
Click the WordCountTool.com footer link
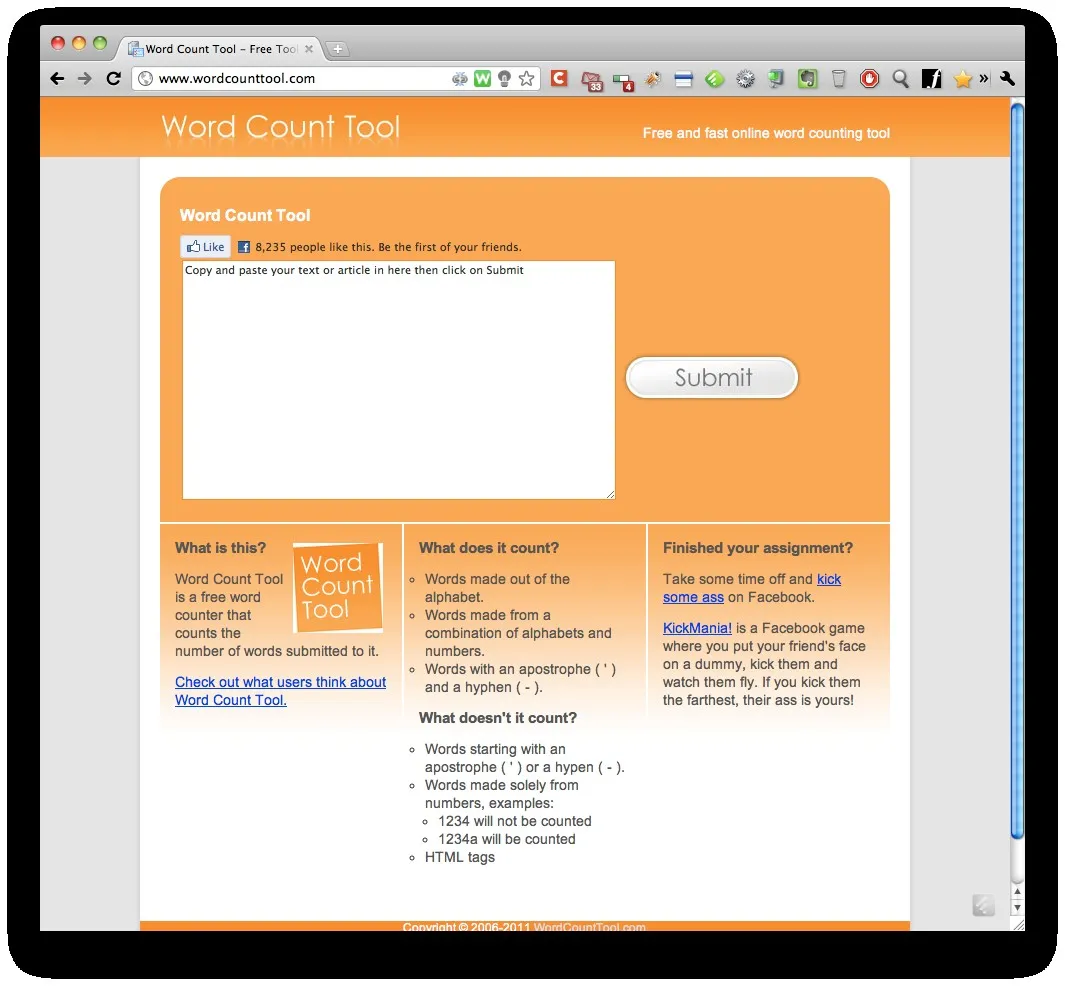[590, 926]
